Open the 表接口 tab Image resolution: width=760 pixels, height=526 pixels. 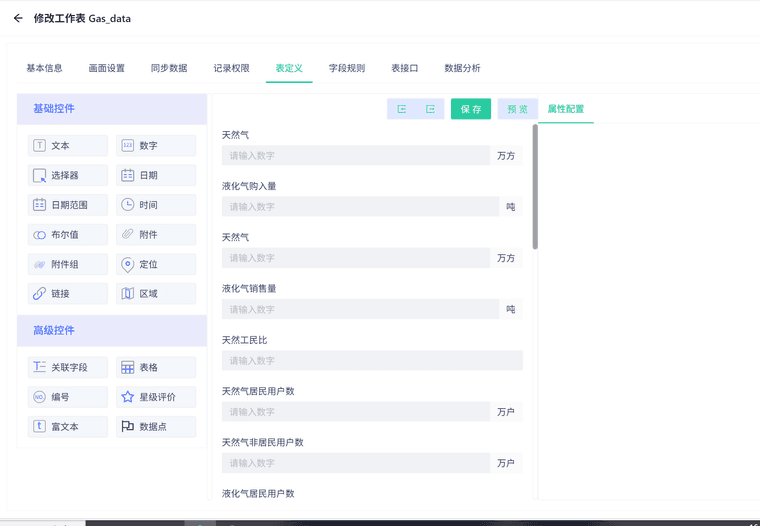click(404, 68)
